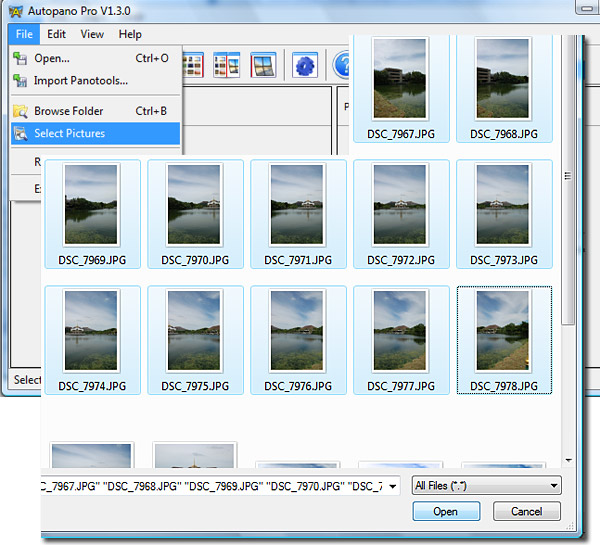The height and width of the screenshot is (545, 600).
Task: Expand the All Files type dropdown
Action: pos(486,486)
